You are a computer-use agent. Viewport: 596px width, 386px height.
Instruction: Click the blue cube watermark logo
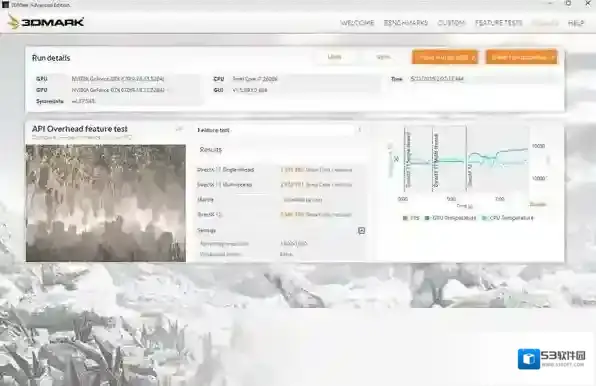click(x=529, y=359)
